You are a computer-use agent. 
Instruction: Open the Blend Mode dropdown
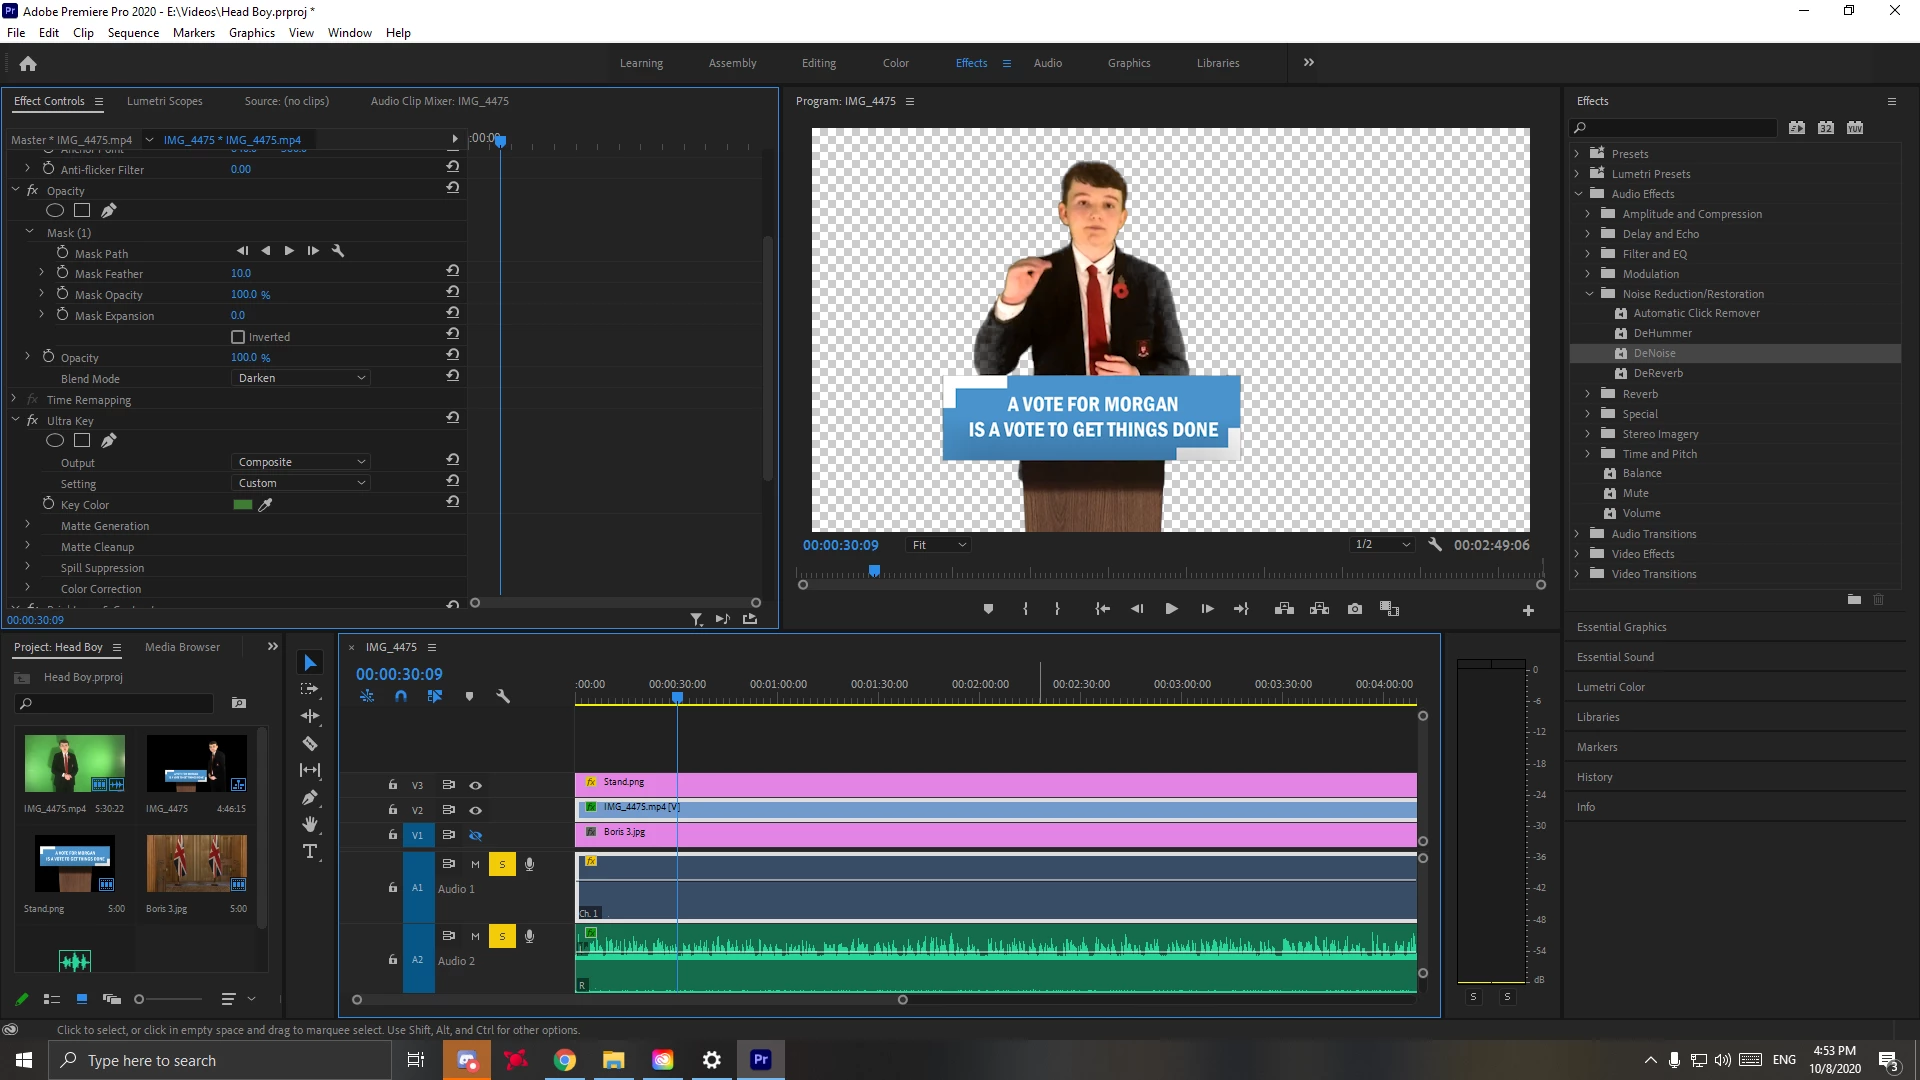coord(301,378)
